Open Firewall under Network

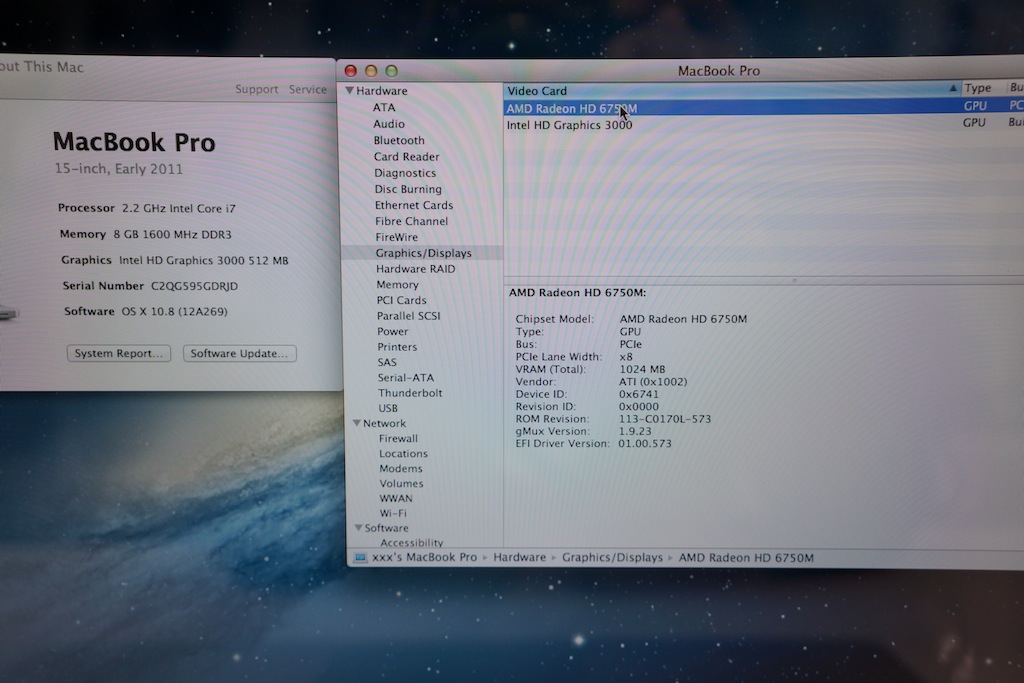tap(398, 438)
